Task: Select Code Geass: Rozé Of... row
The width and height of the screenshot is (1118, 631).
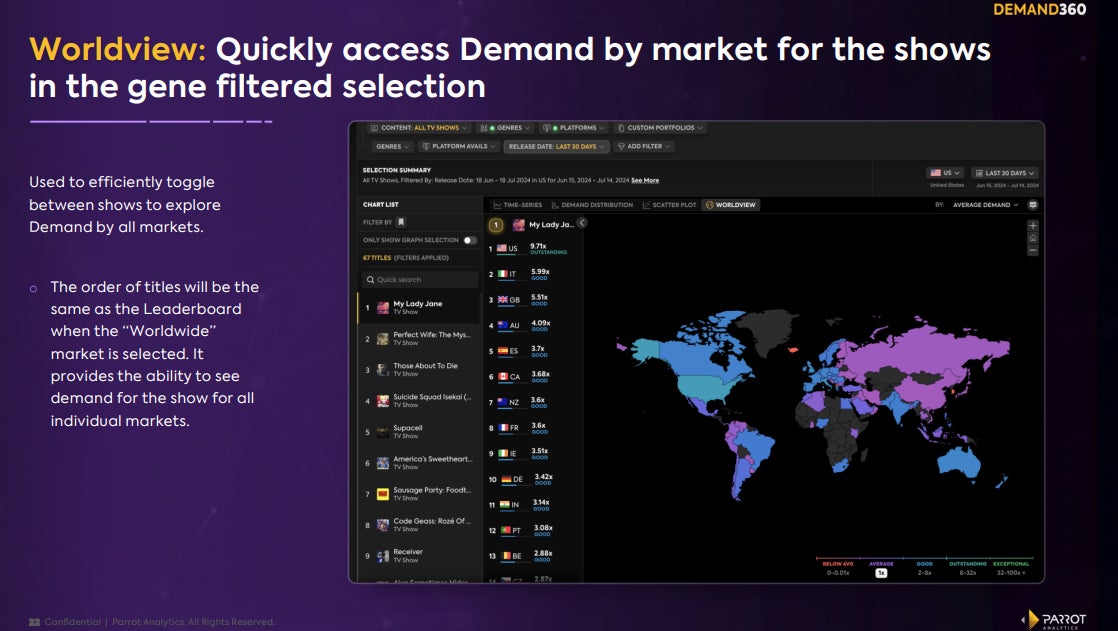Action: click(x=419, y=525)
